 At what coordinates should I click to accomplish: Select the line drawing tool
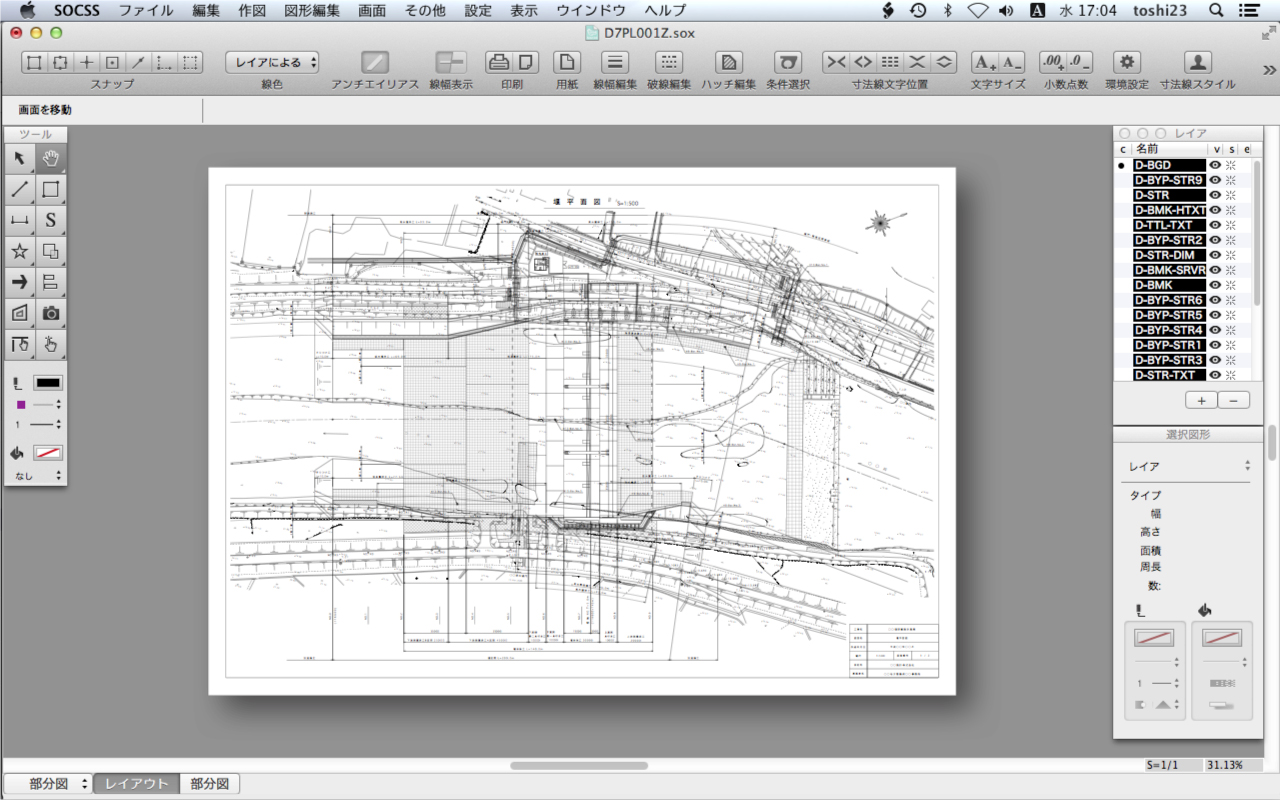click(x=20, y=189)
